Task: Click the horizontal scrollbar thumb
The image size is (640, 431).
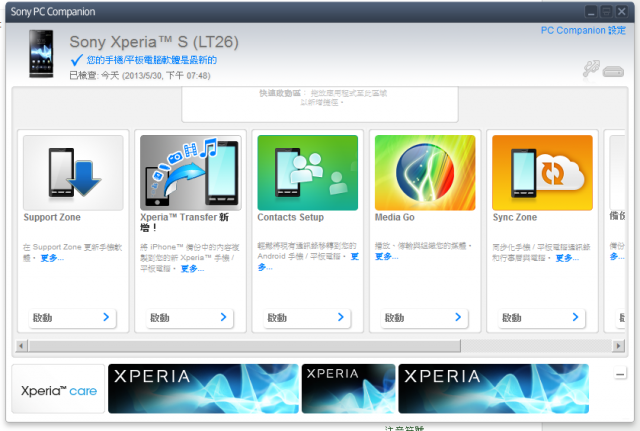Action: click(244, 346)
